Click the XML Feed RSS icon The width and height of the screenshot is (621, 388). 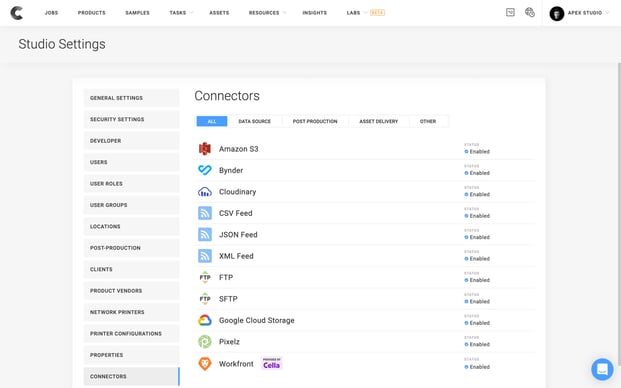pos(205,256)
